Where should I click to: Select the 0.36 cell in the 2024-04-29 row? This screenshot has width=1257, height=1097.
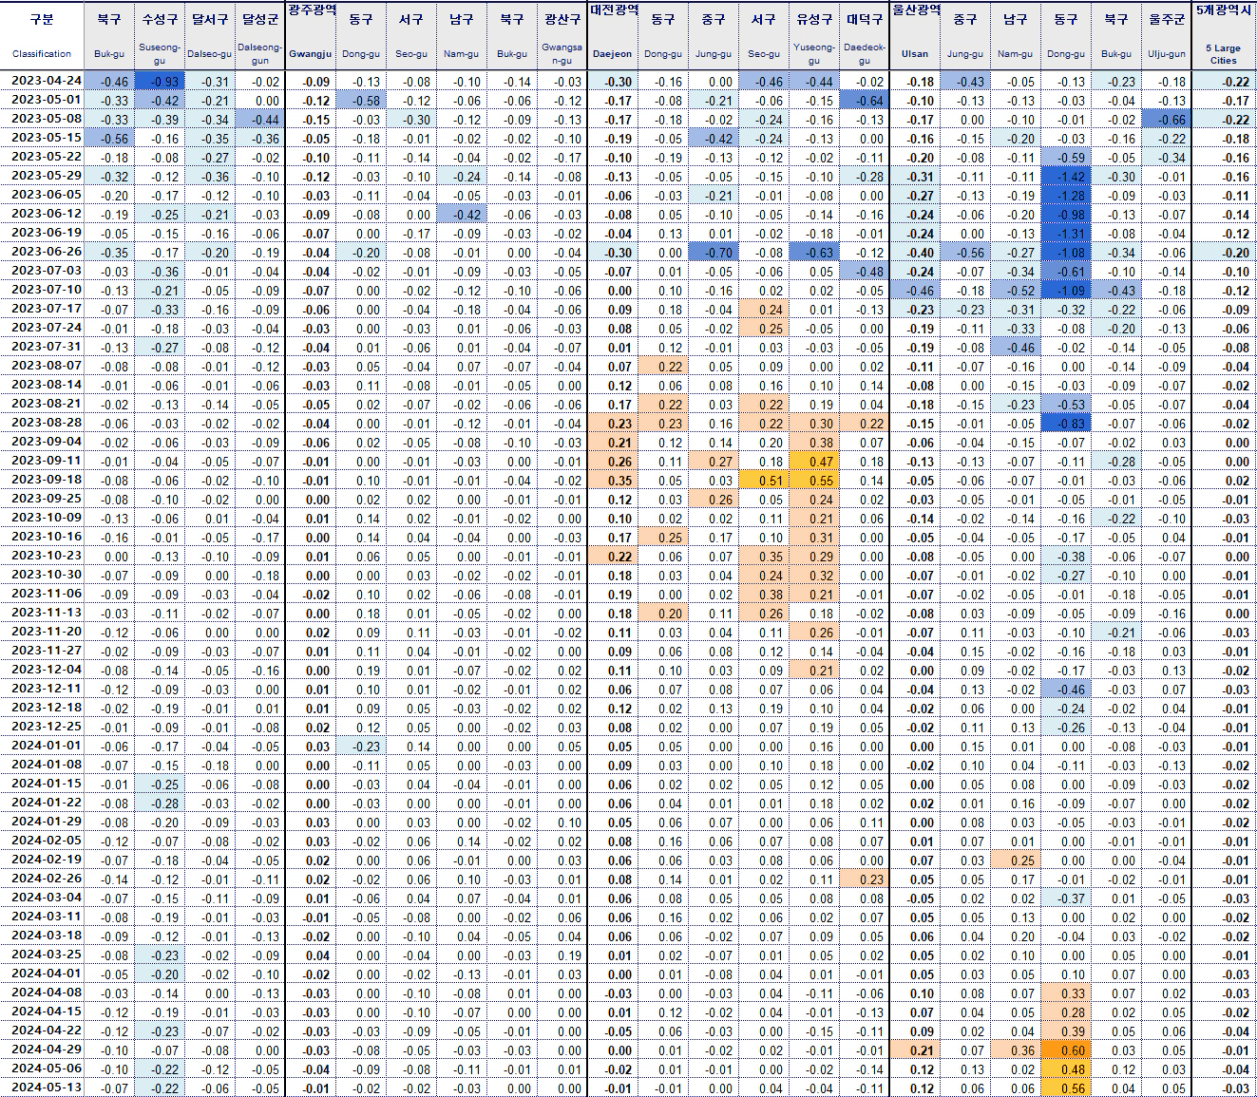point(1015,1050)
